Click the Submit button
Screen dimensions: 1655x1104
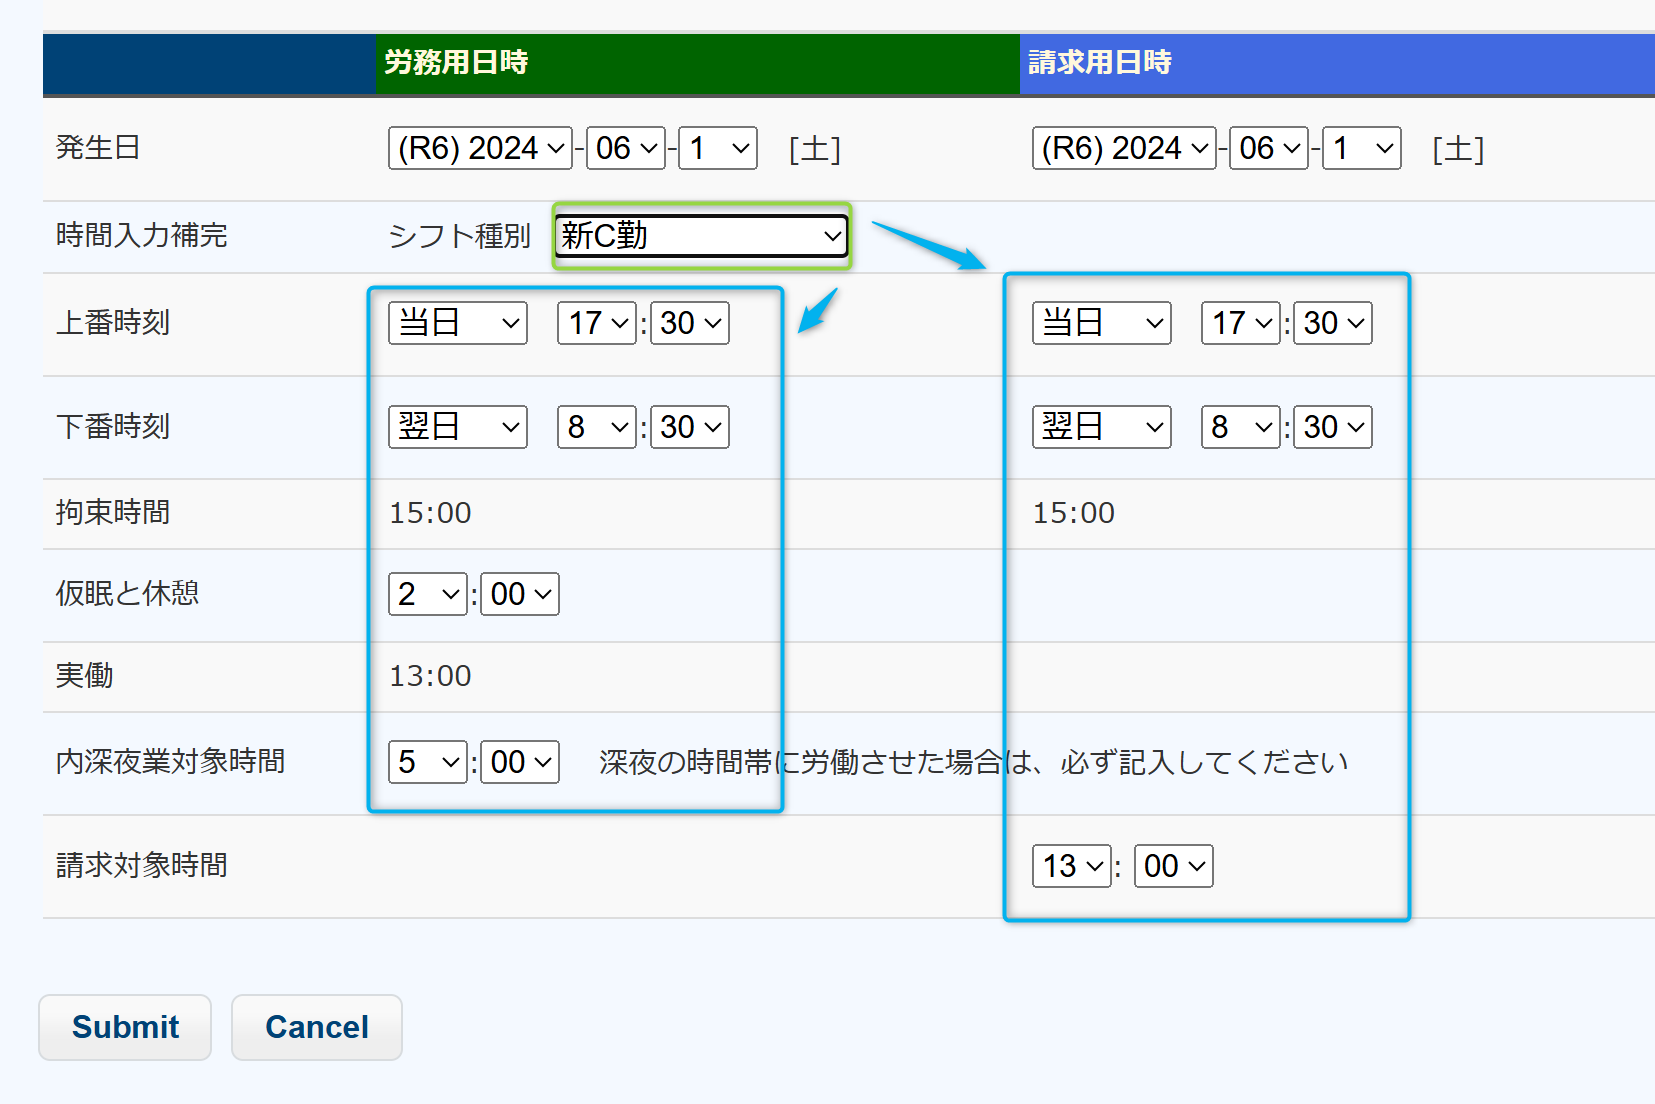pyautogui.click(x=125, y=1027)
